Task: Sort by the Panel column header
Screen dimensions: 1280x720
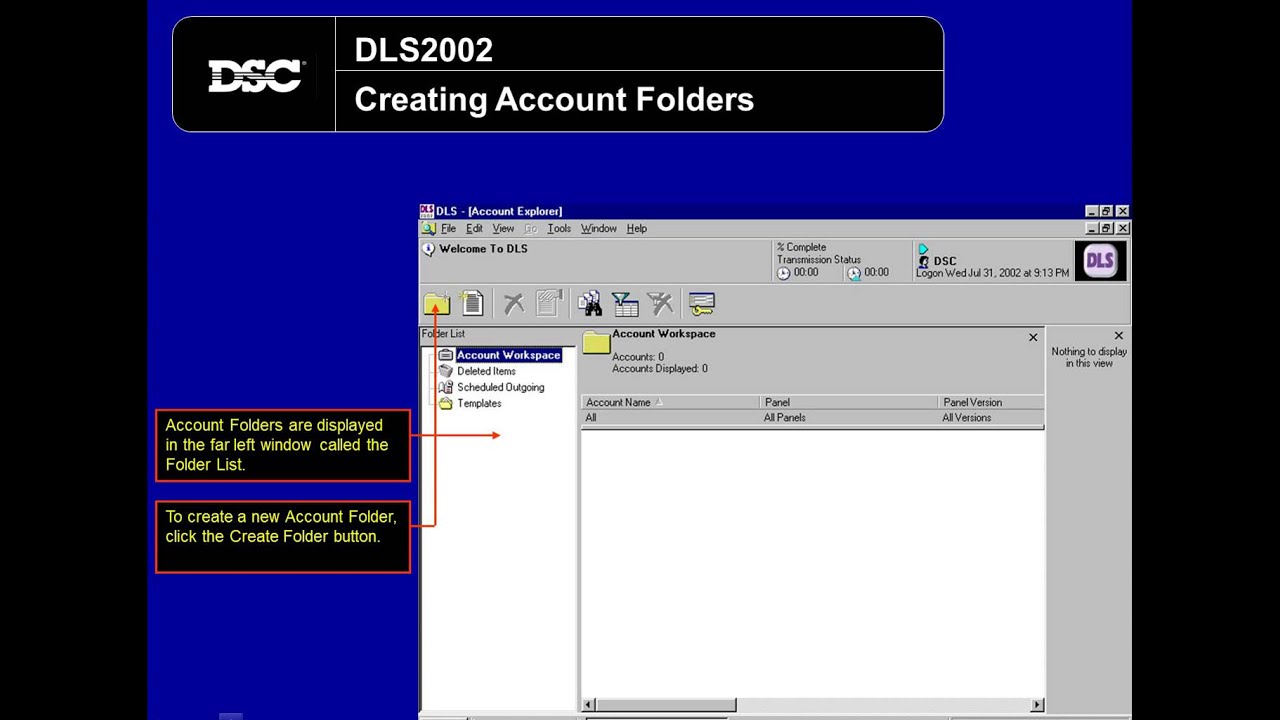Action: pos(849,402)
